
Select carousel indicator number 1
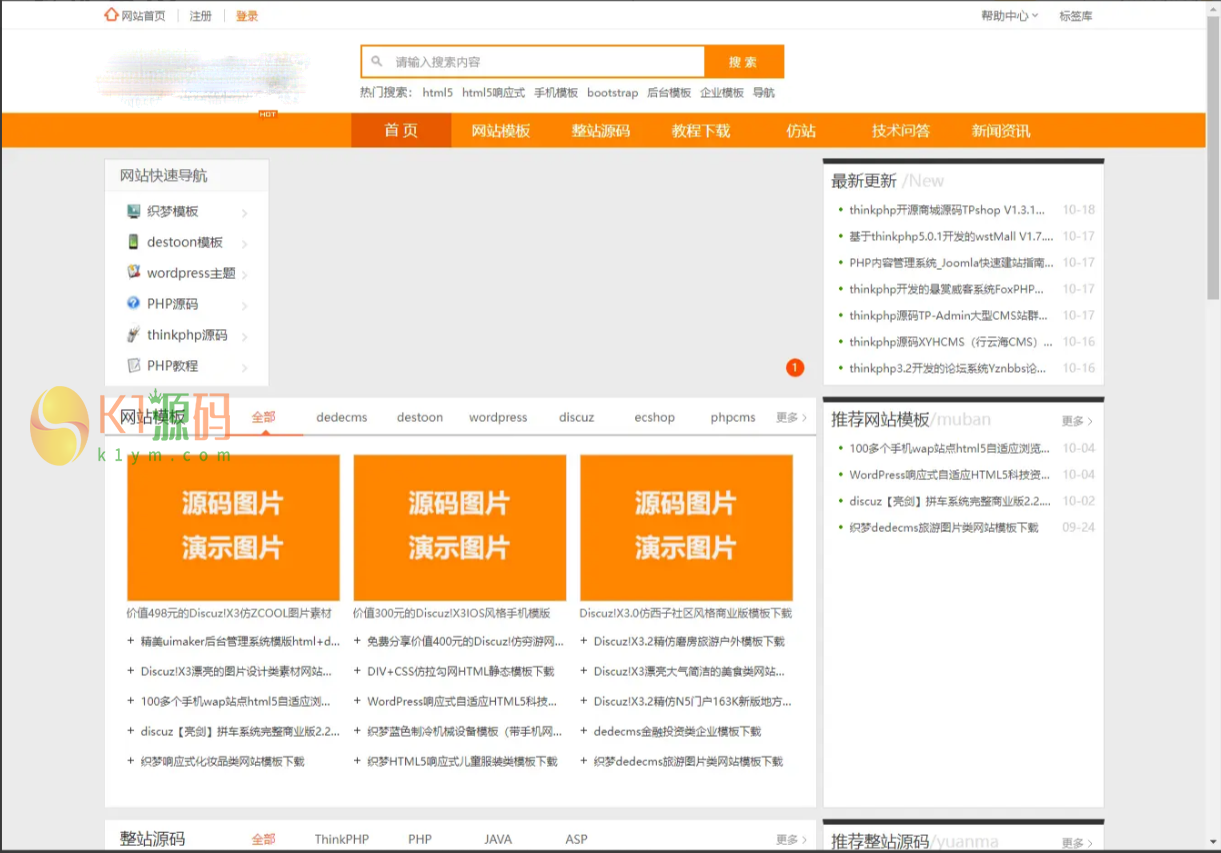tap(795, 368)
